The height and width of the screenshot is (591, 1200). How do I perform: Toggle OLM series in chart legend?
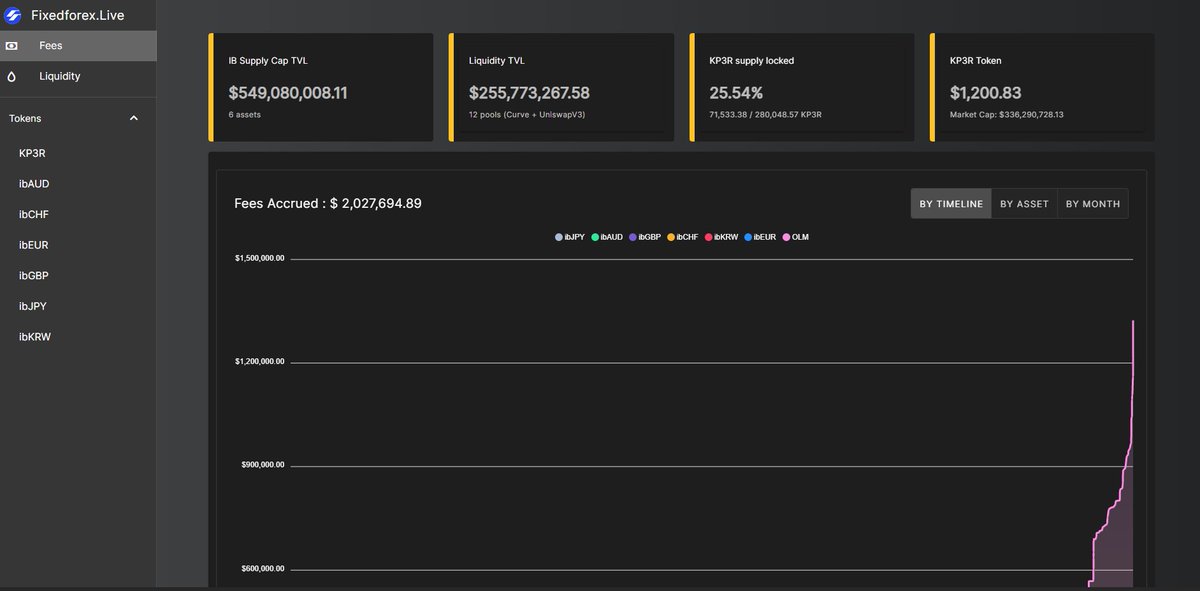(x=796, y=237)
